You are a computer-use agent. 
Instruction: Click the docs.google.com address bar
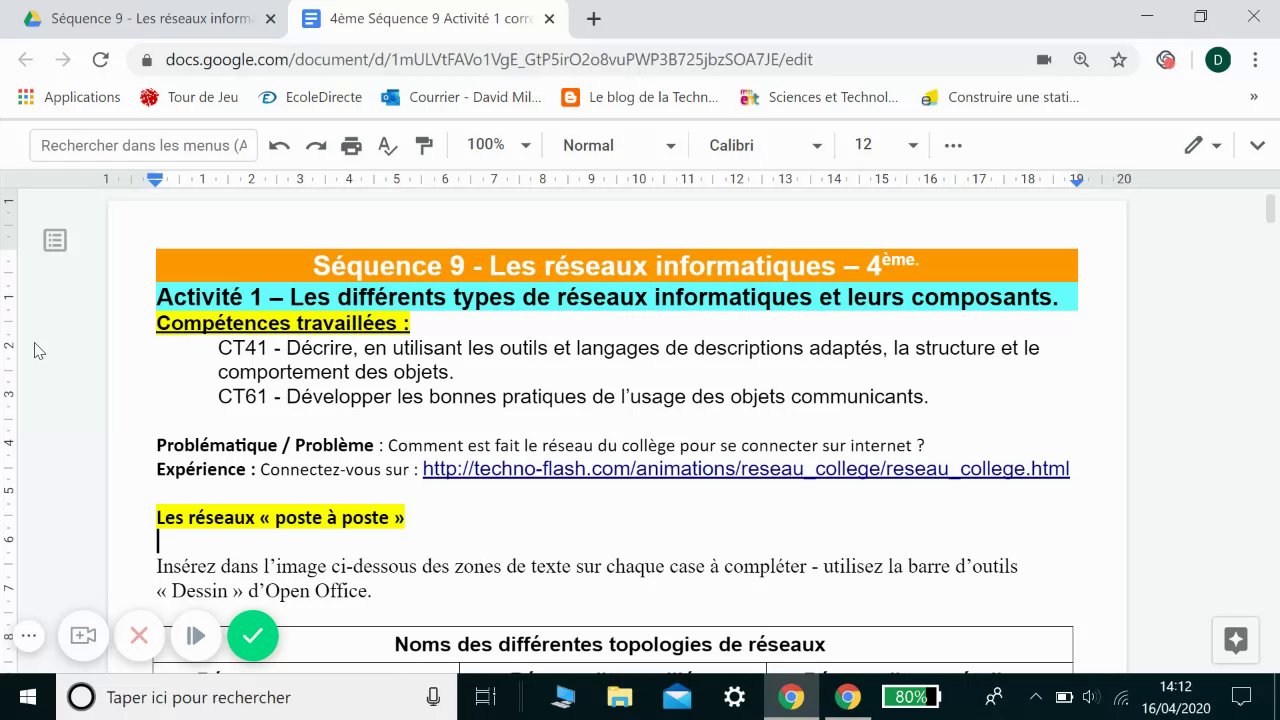tap(580, 60)
